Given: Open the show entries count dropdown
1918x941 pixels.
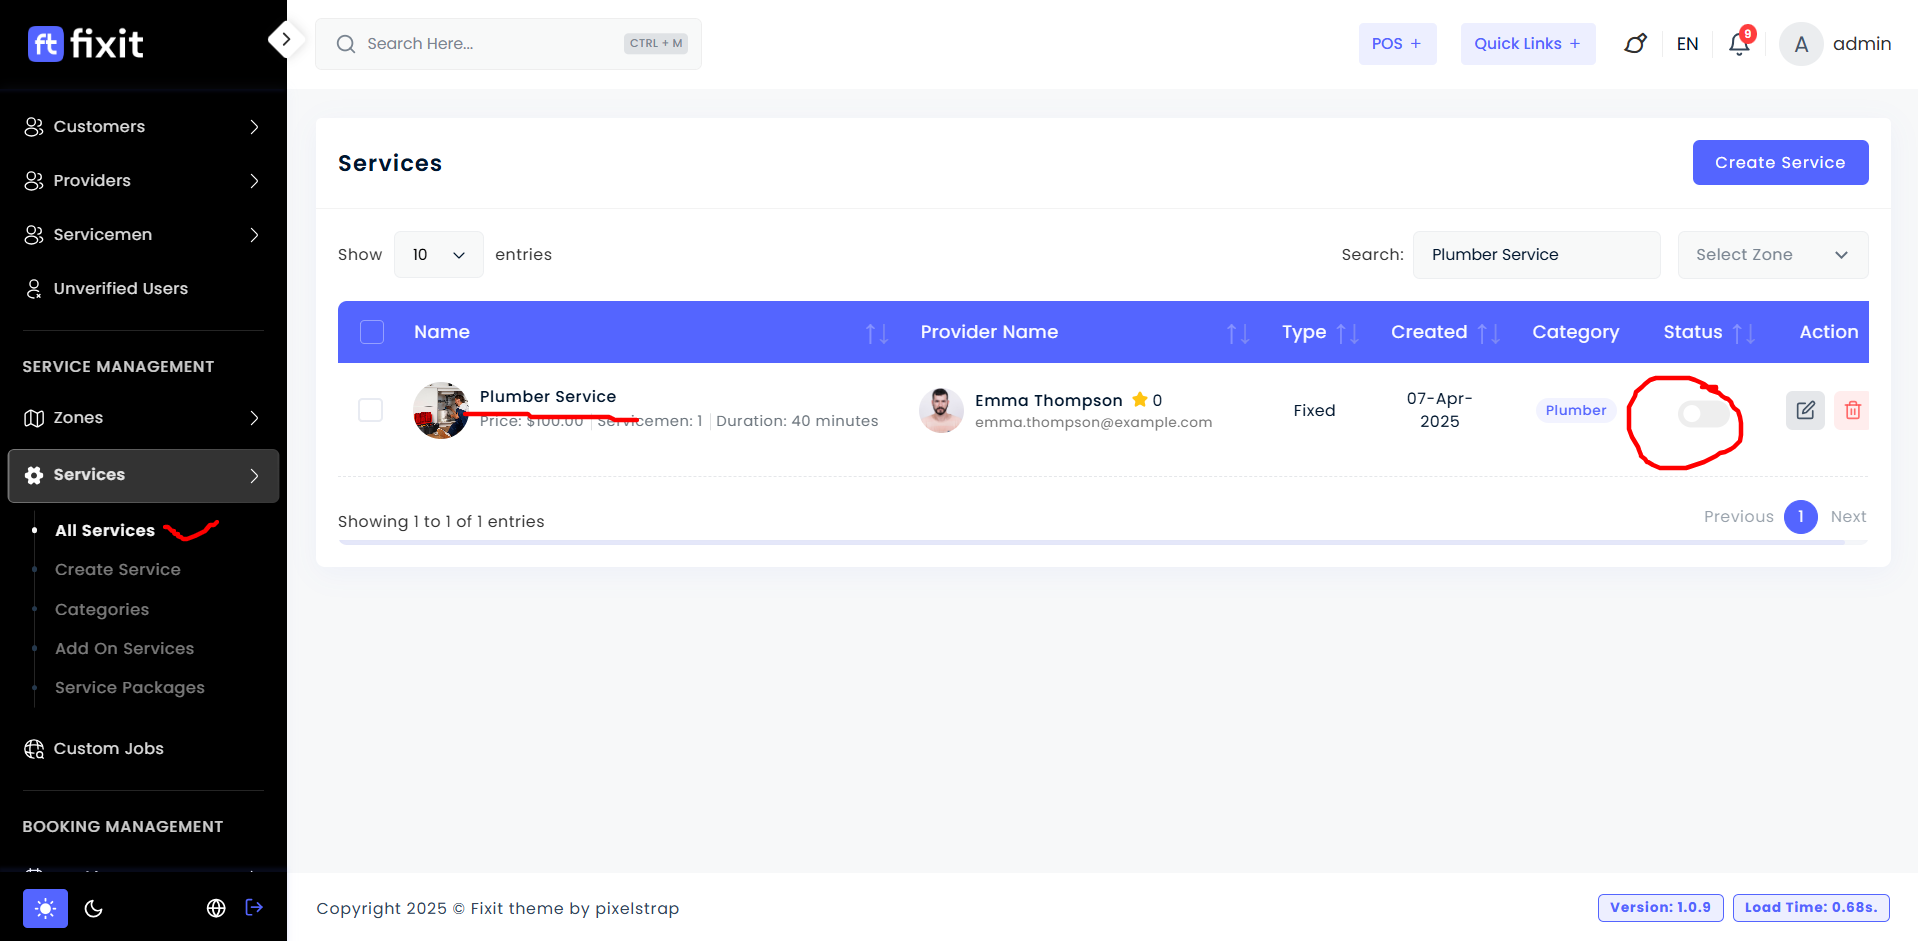Looking at the screenshot, I should coord(438,255).
